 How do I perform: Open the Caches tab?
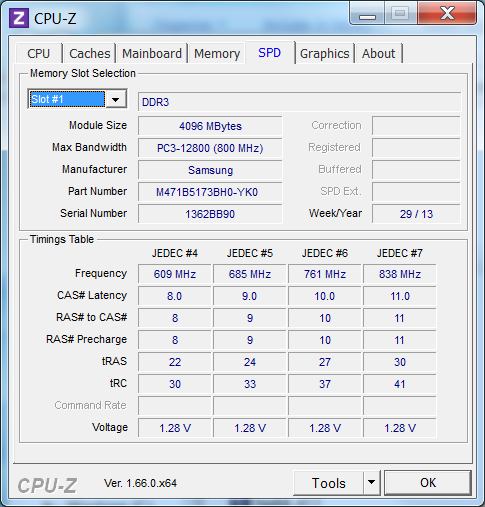coord(89,53)
